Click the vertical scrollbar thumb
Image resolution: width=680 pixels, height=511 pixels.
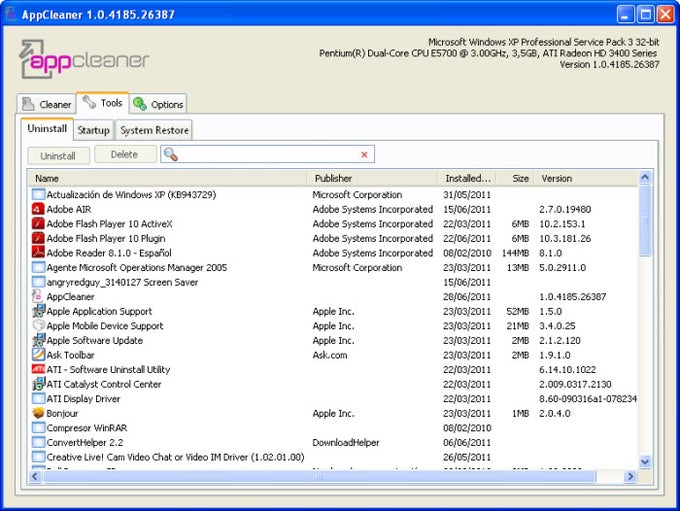(645, 220)
